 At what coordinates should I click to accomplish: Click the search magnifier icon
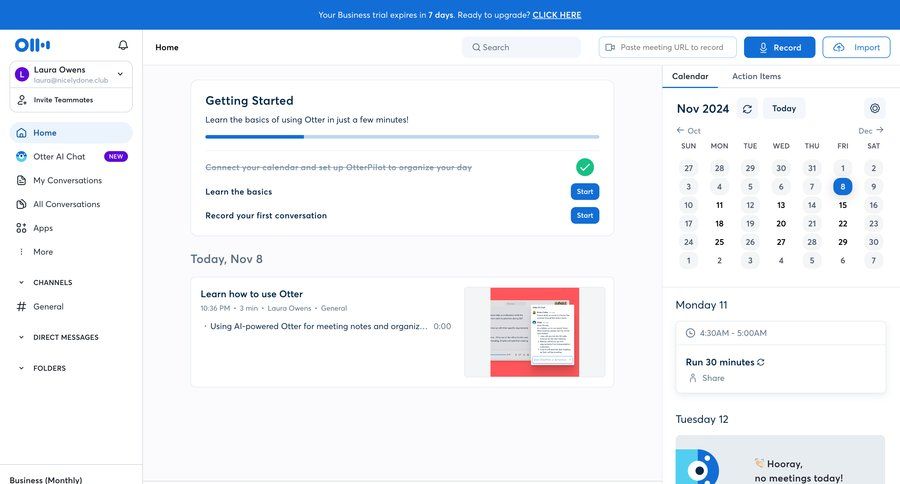[x=476, y=47]
